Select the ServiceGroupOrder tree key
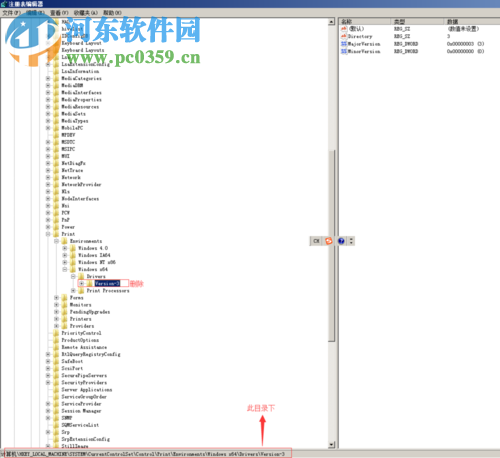 coord(84,397)
